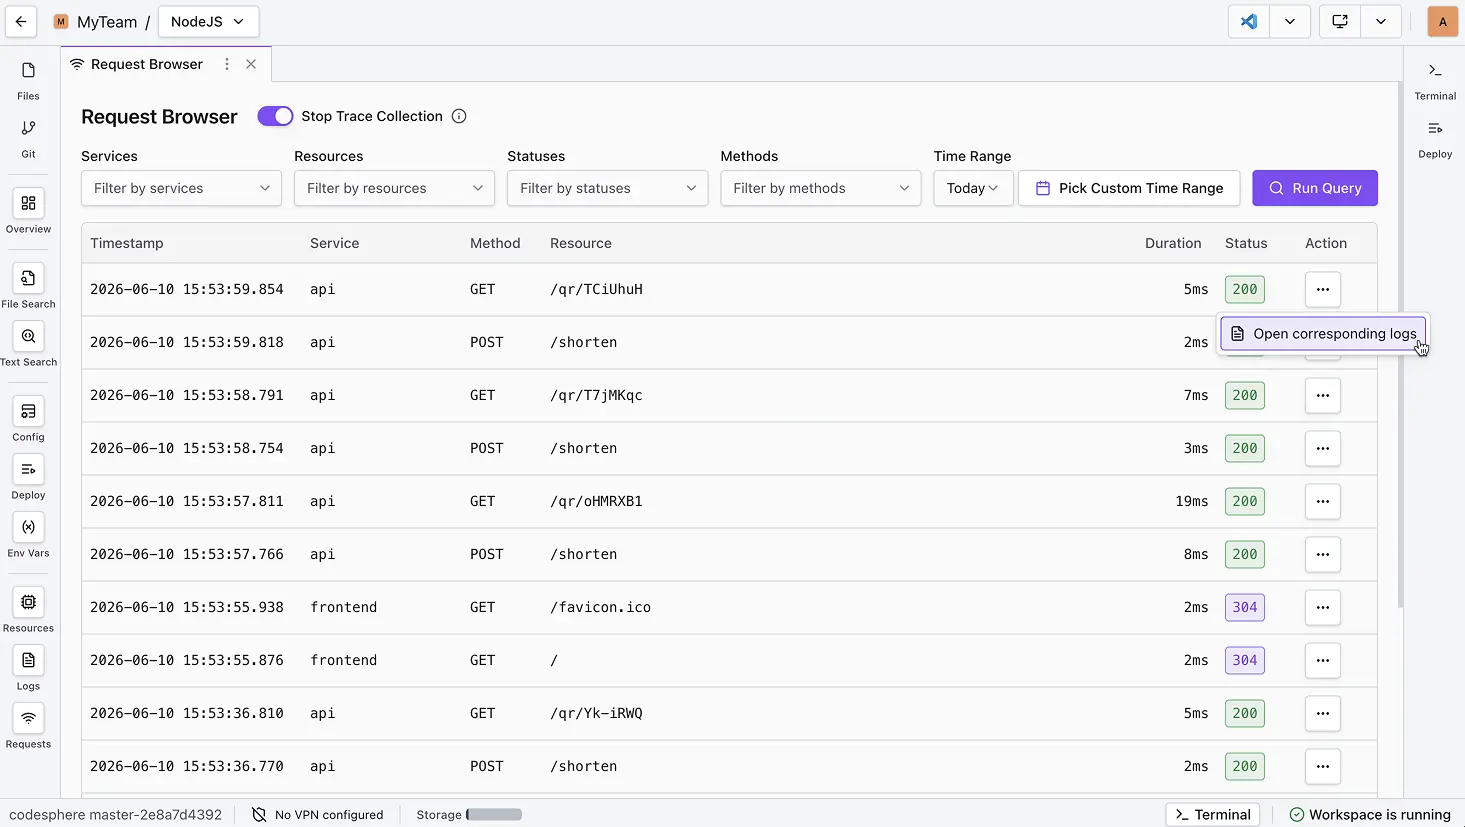The width and height of the screenshot is (1465, 827).
Task: Select Open corresponding logs menu item
Action: click(x=1323, y=334)
